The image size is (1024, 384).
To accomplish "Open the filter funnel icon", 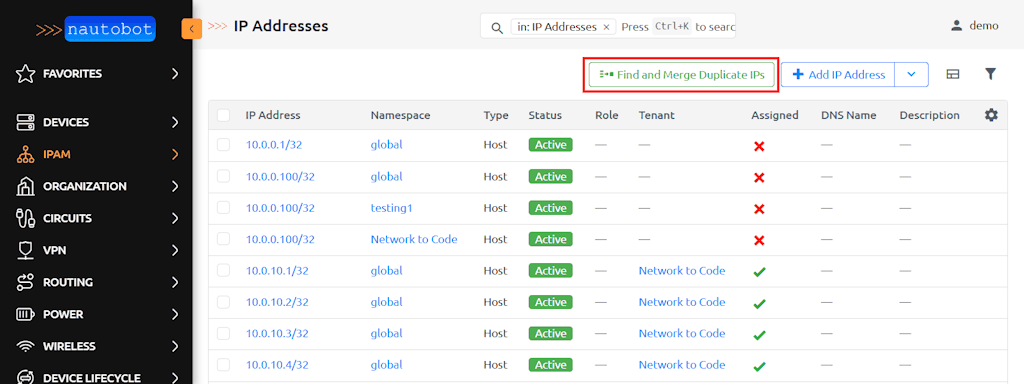I will [990, 74].
